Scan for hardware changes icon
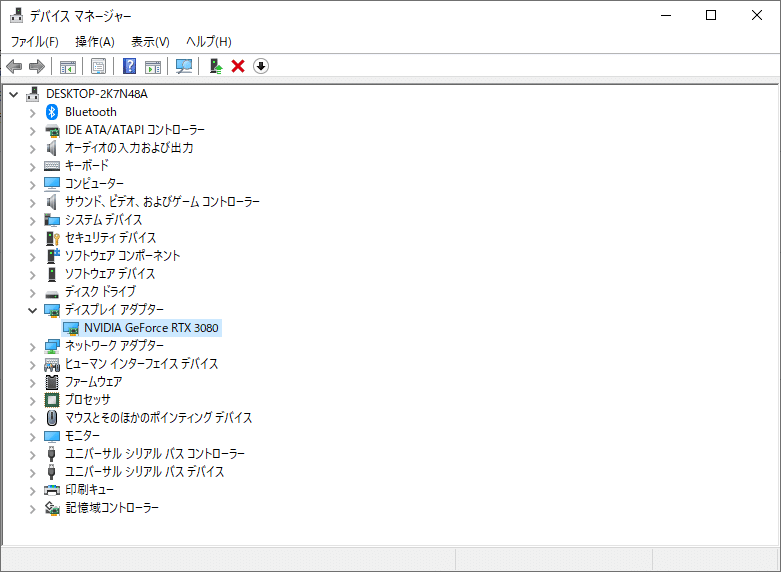Image resolution: width=781 pixels, height=572 pixels. pyautogui.click(x=184, y=66)
